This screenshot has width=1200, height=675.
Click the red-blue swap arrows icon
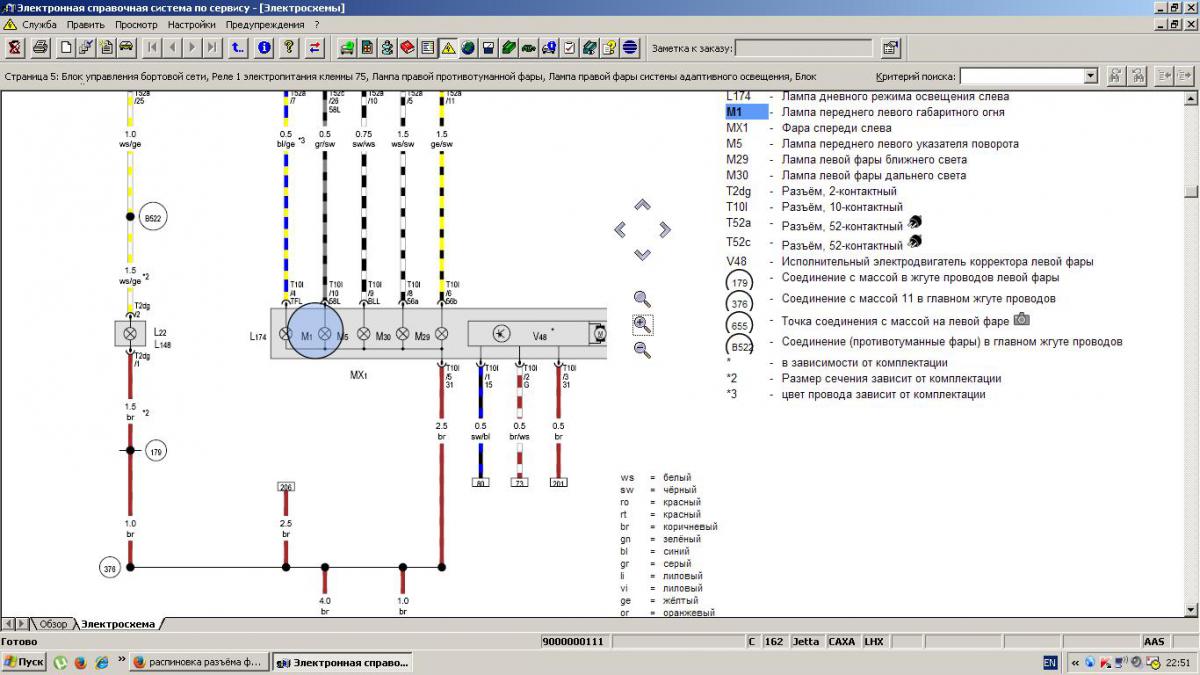pos(315,47)
